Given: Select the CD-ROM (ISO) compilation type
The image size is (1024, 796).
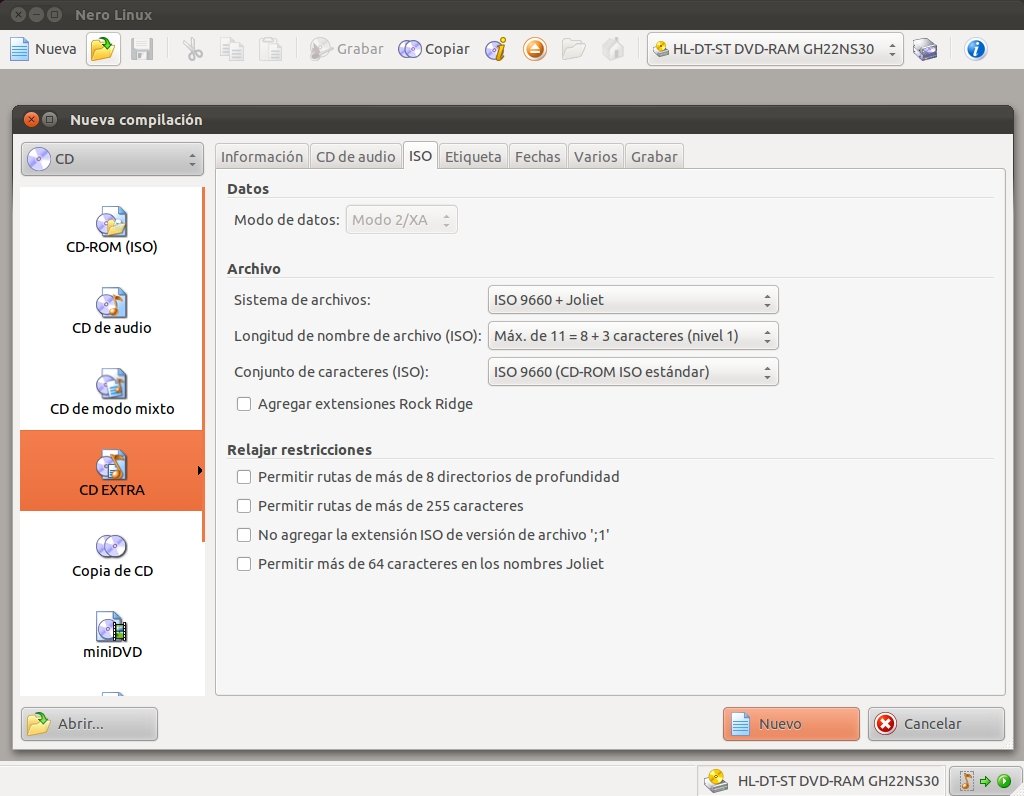Looking at the screenshot, I should [x=112, y=229].
